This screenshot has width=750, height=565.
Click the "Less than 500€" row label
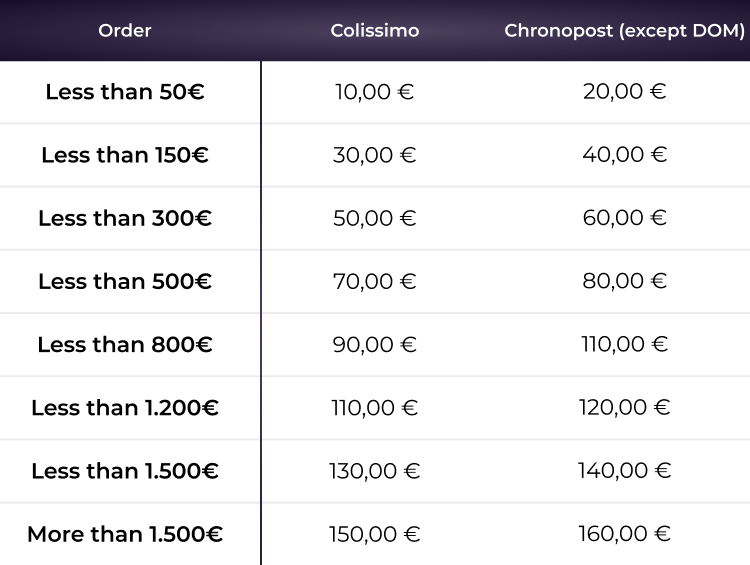125,281
